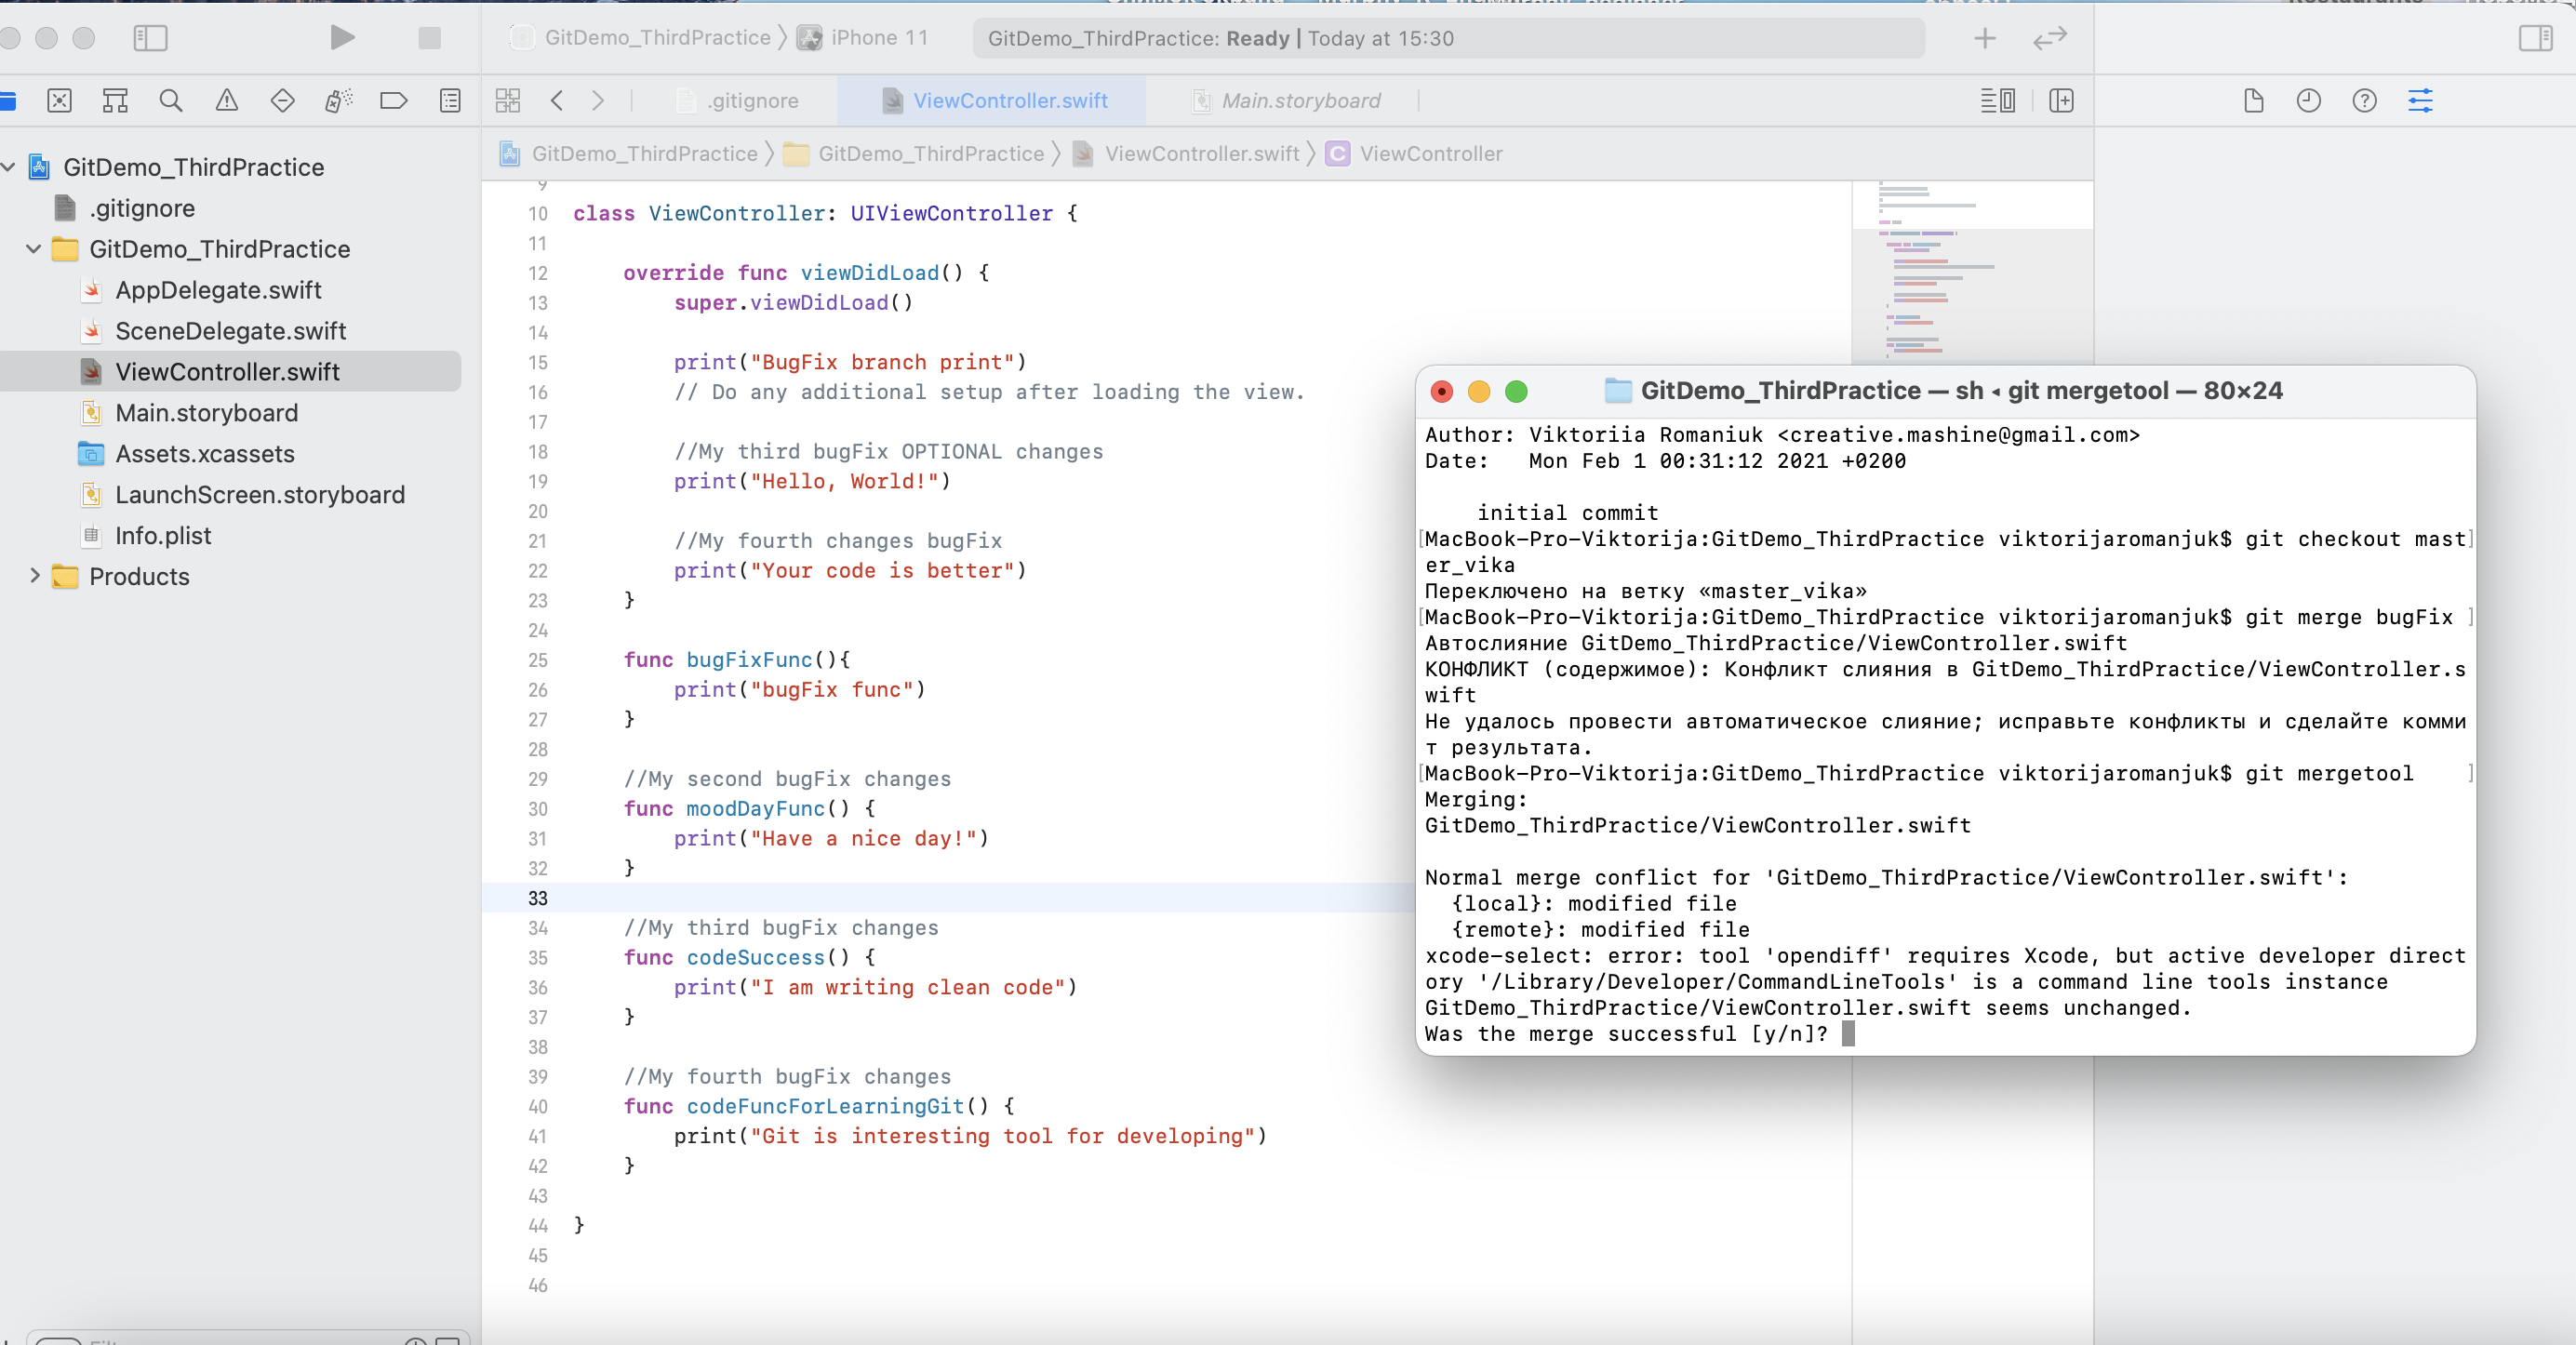Collapse the GitDemo_ThirdPractice project root
The height and width of the screenshot is (1345, 2576).
click(9, 167)
